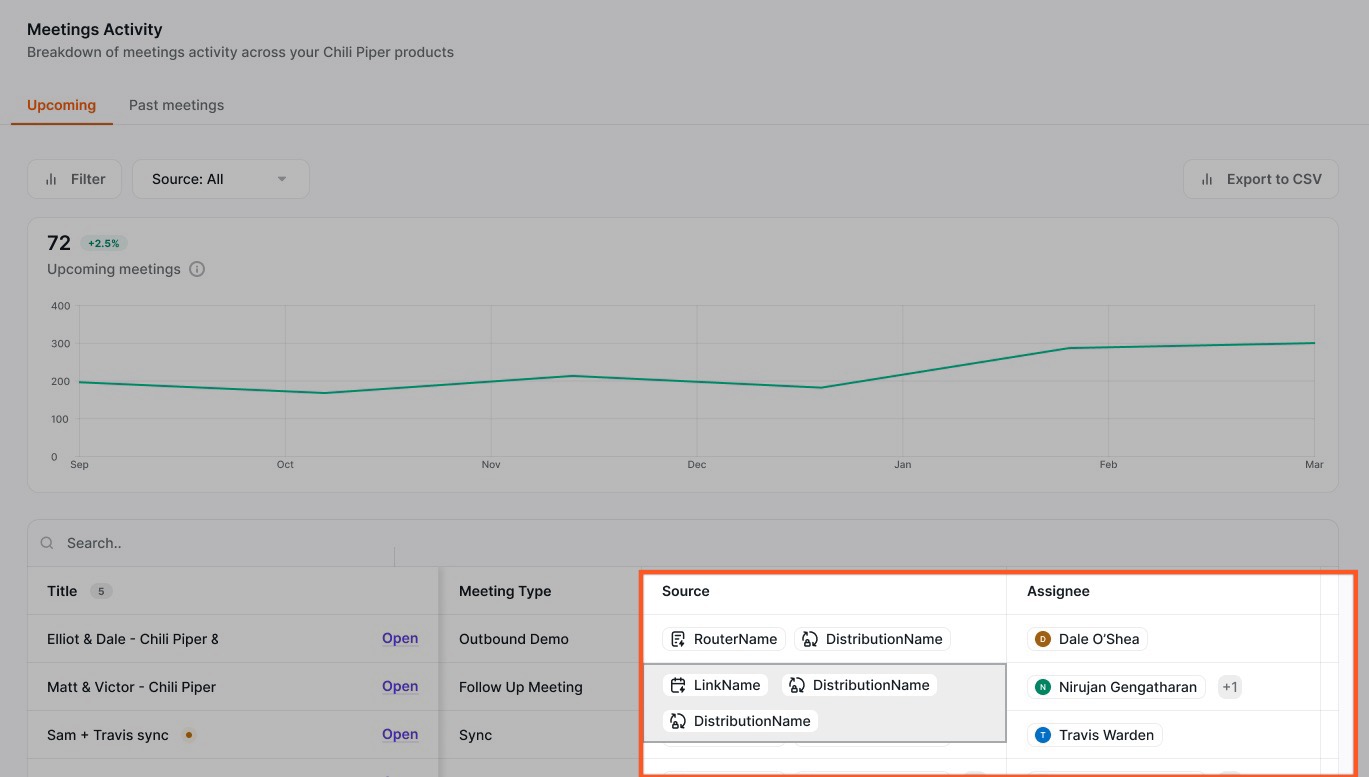Click the orange status dot on Sam + Travis sync

click(x=188, y=735)
